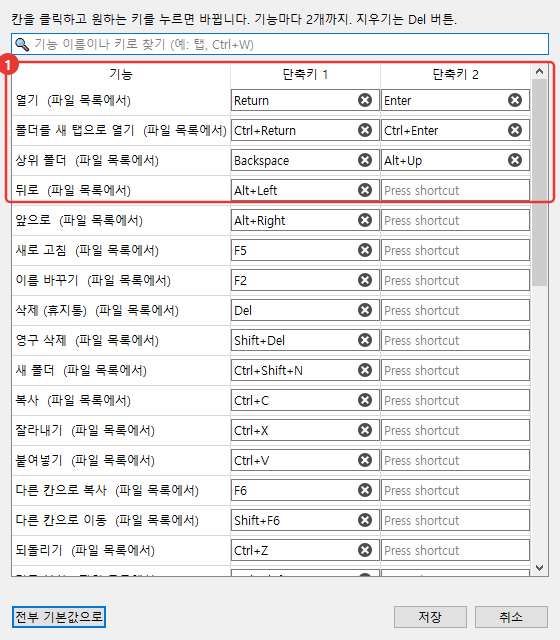Clear the F6 shortcut for 다른 칸으로 복사
The width and height of the screenshot is (560, 640).
pos(365,490)
